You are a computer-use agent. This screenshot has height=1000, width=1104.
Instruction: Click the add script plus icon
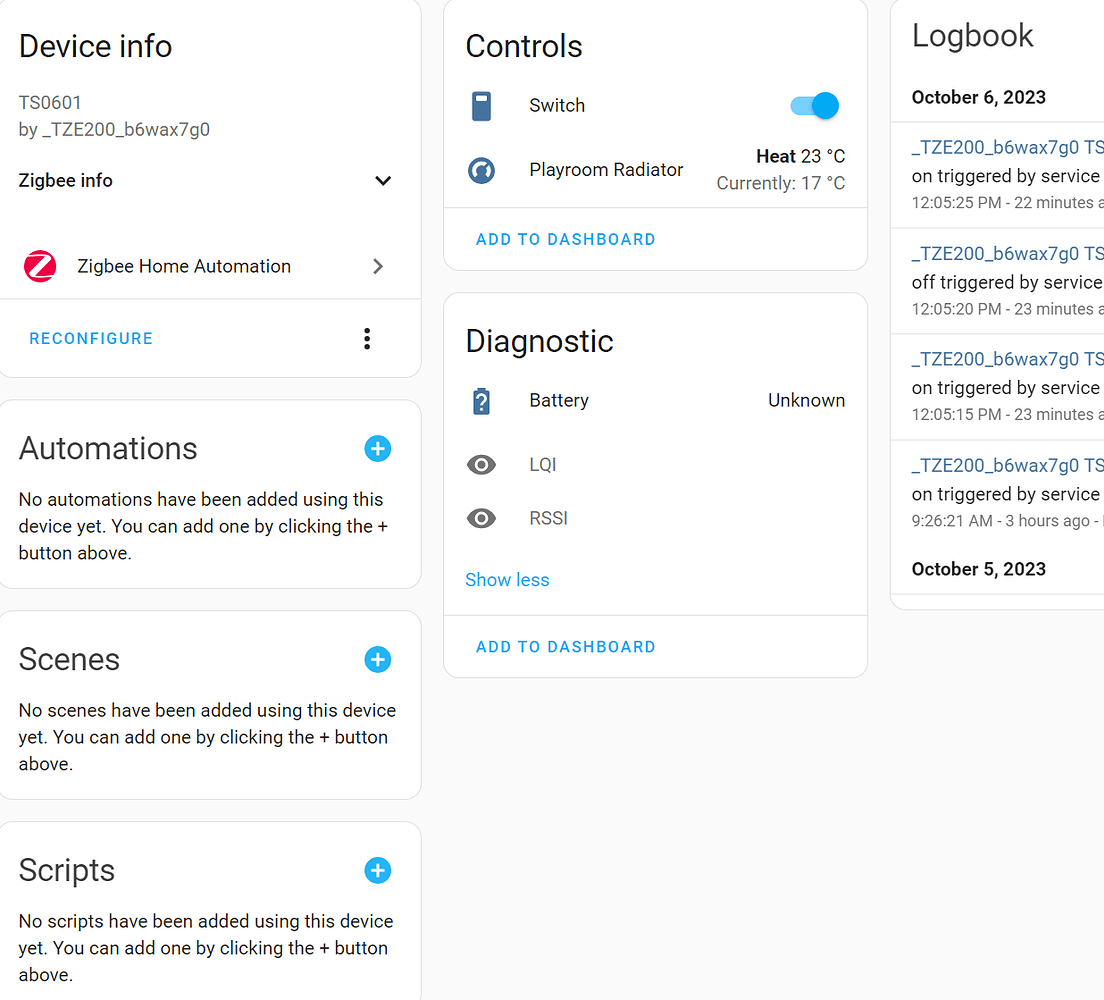pos(377,871)
